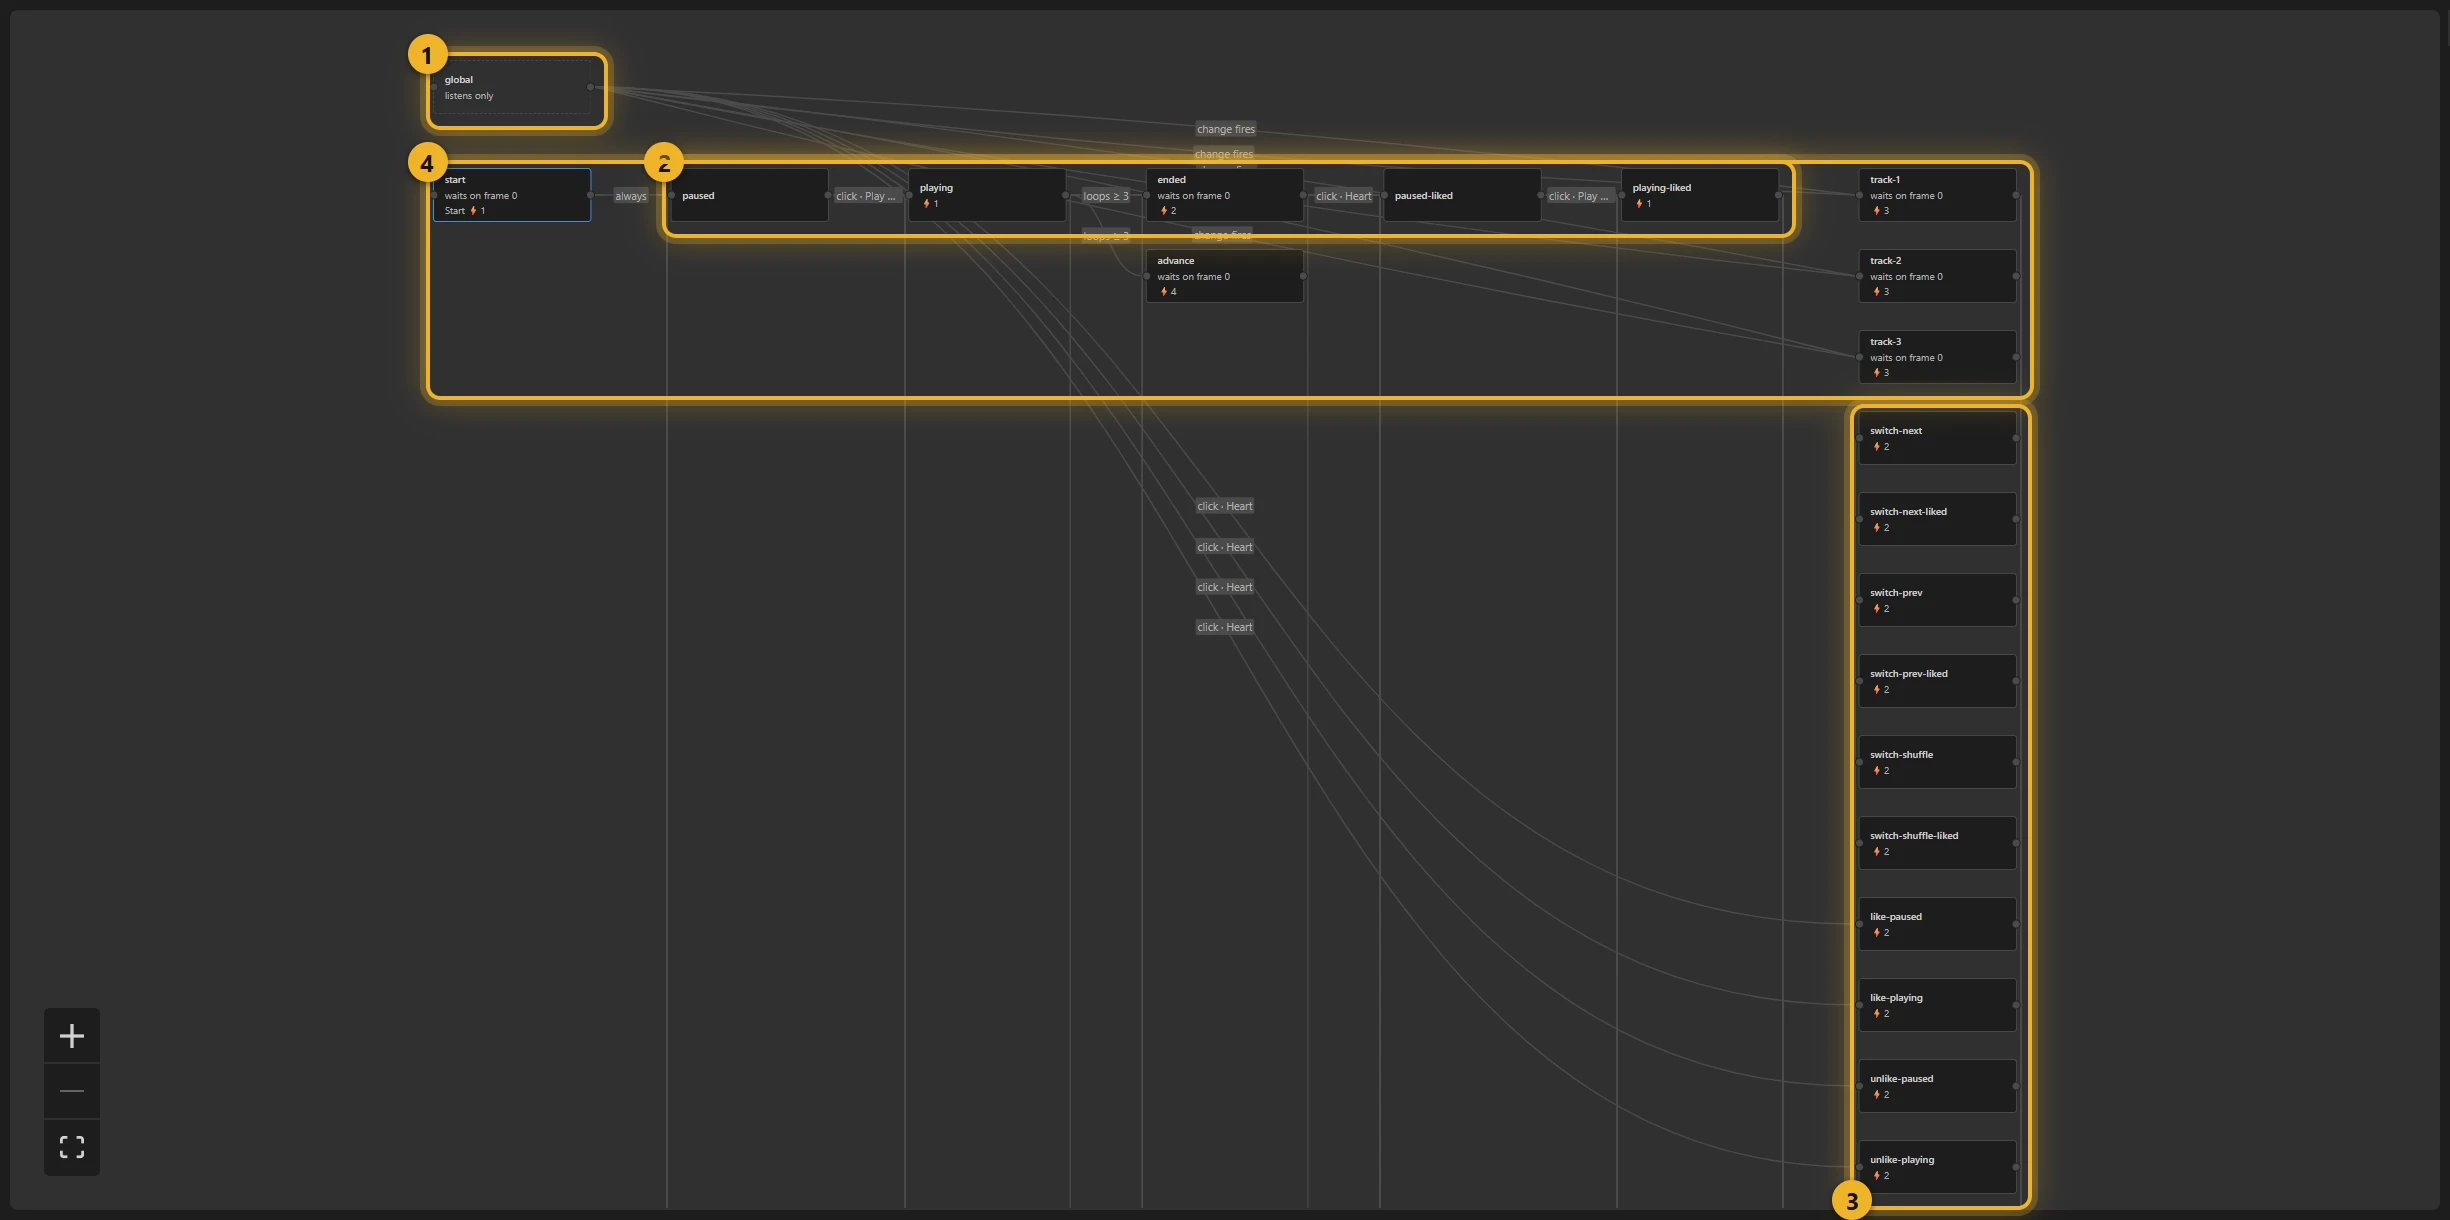2450x1220 pixels.
Task: Click the unlike-playing node
Action: pos(1938,1167)
